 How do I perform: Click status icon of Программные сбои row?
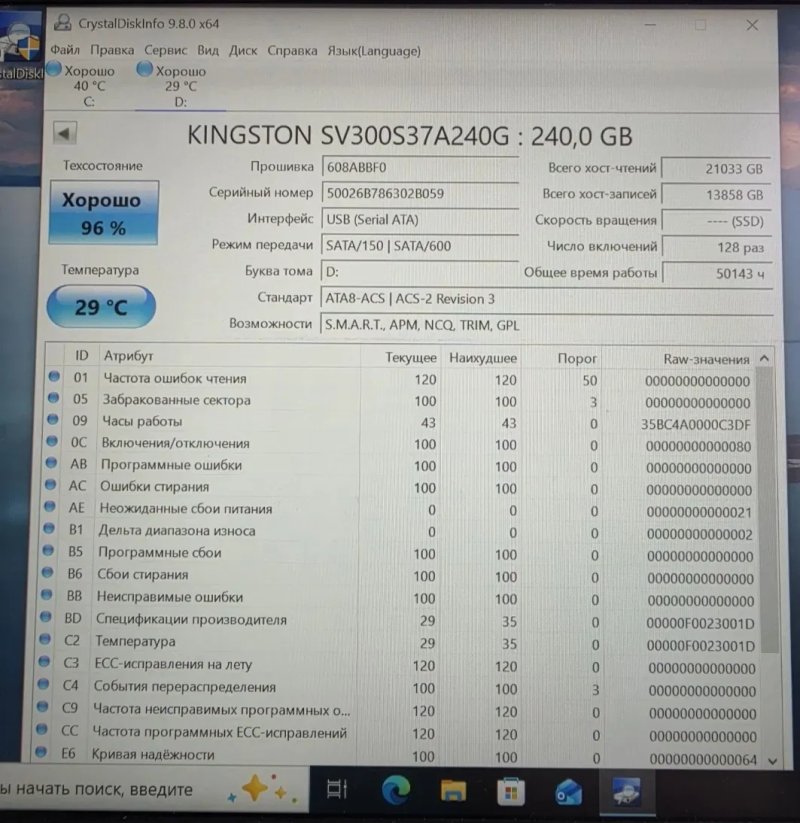click(x=48, y=551)
